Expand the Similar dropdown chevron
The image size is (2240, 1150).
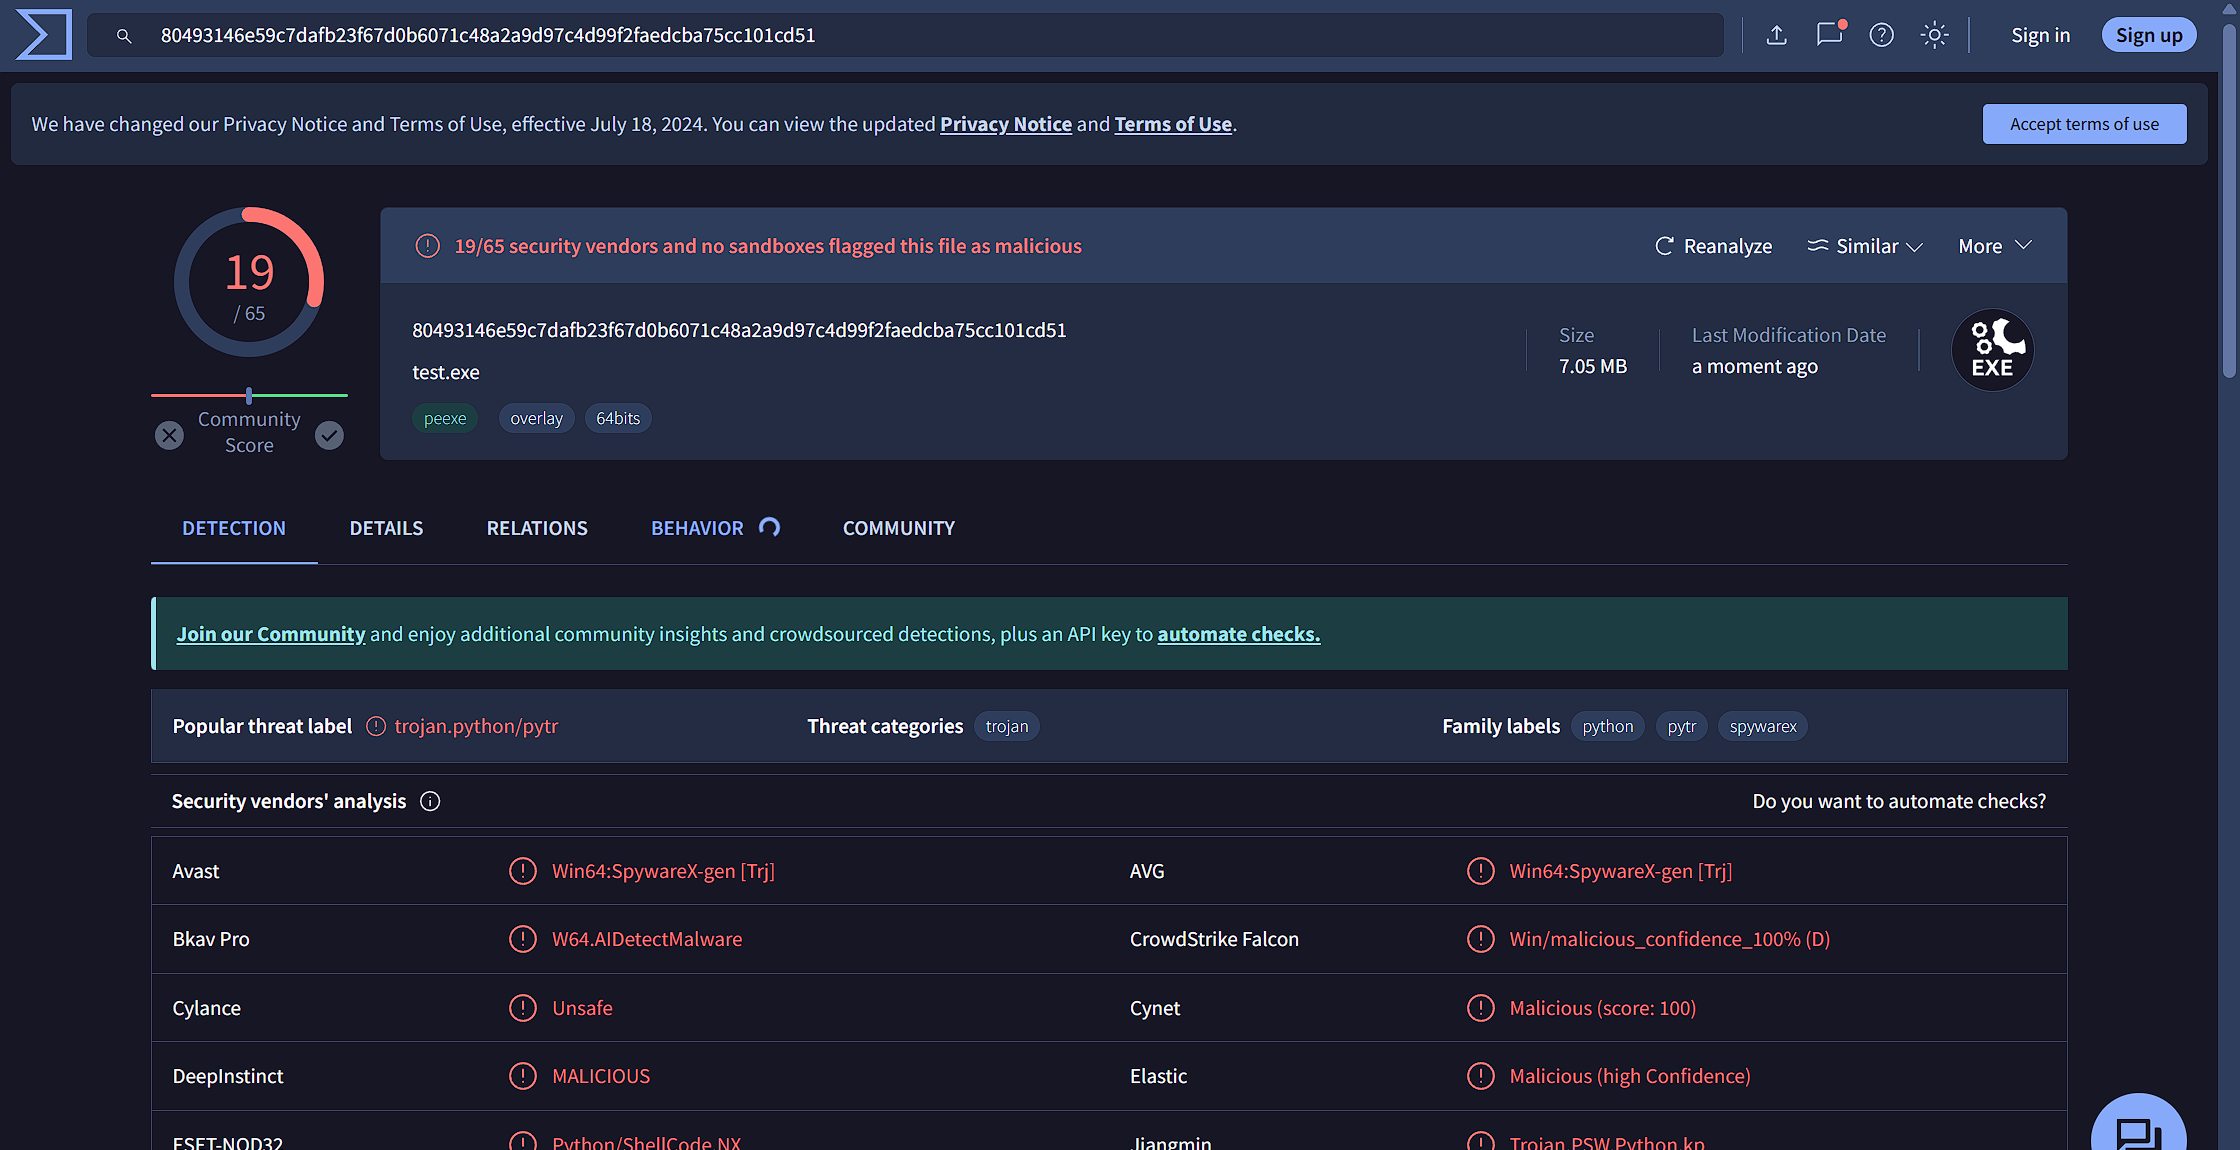pos(1914,247)
